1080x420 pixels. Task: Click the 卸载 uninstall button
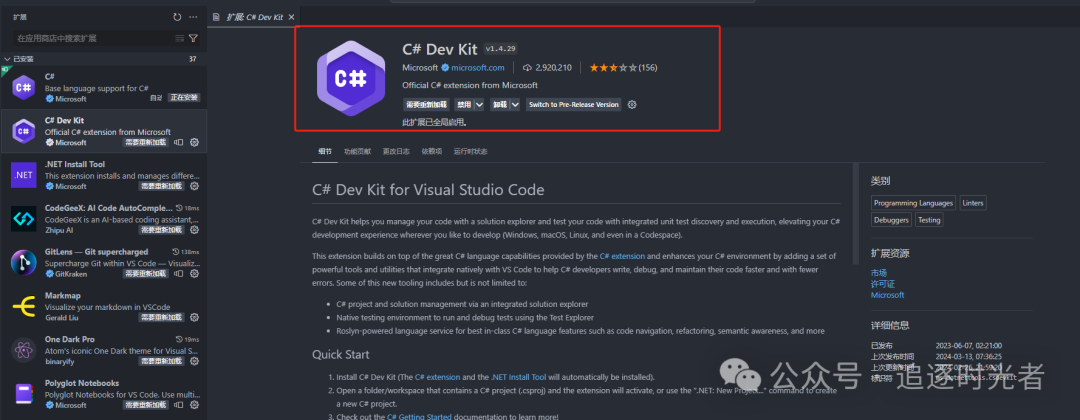499,105
